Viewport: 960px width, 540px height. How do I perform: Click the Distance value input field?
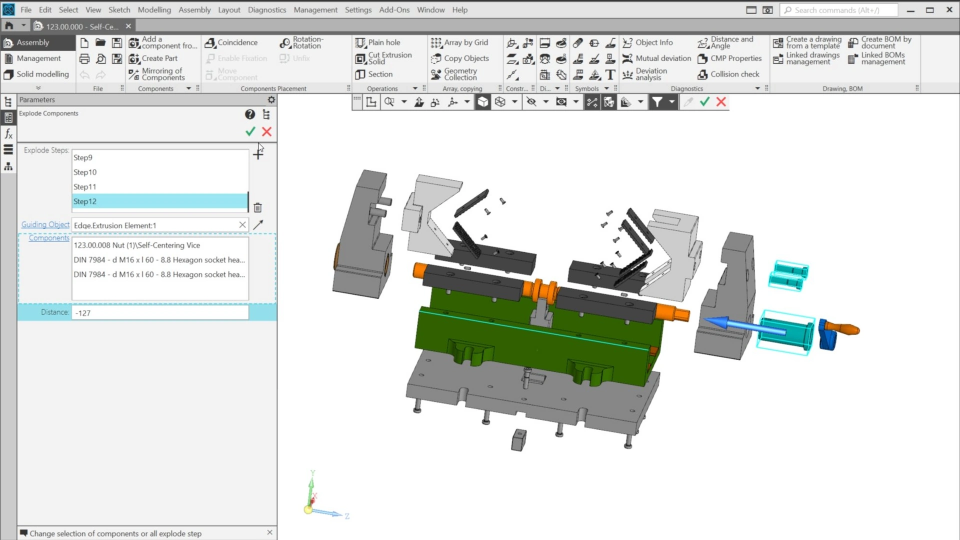159,313
